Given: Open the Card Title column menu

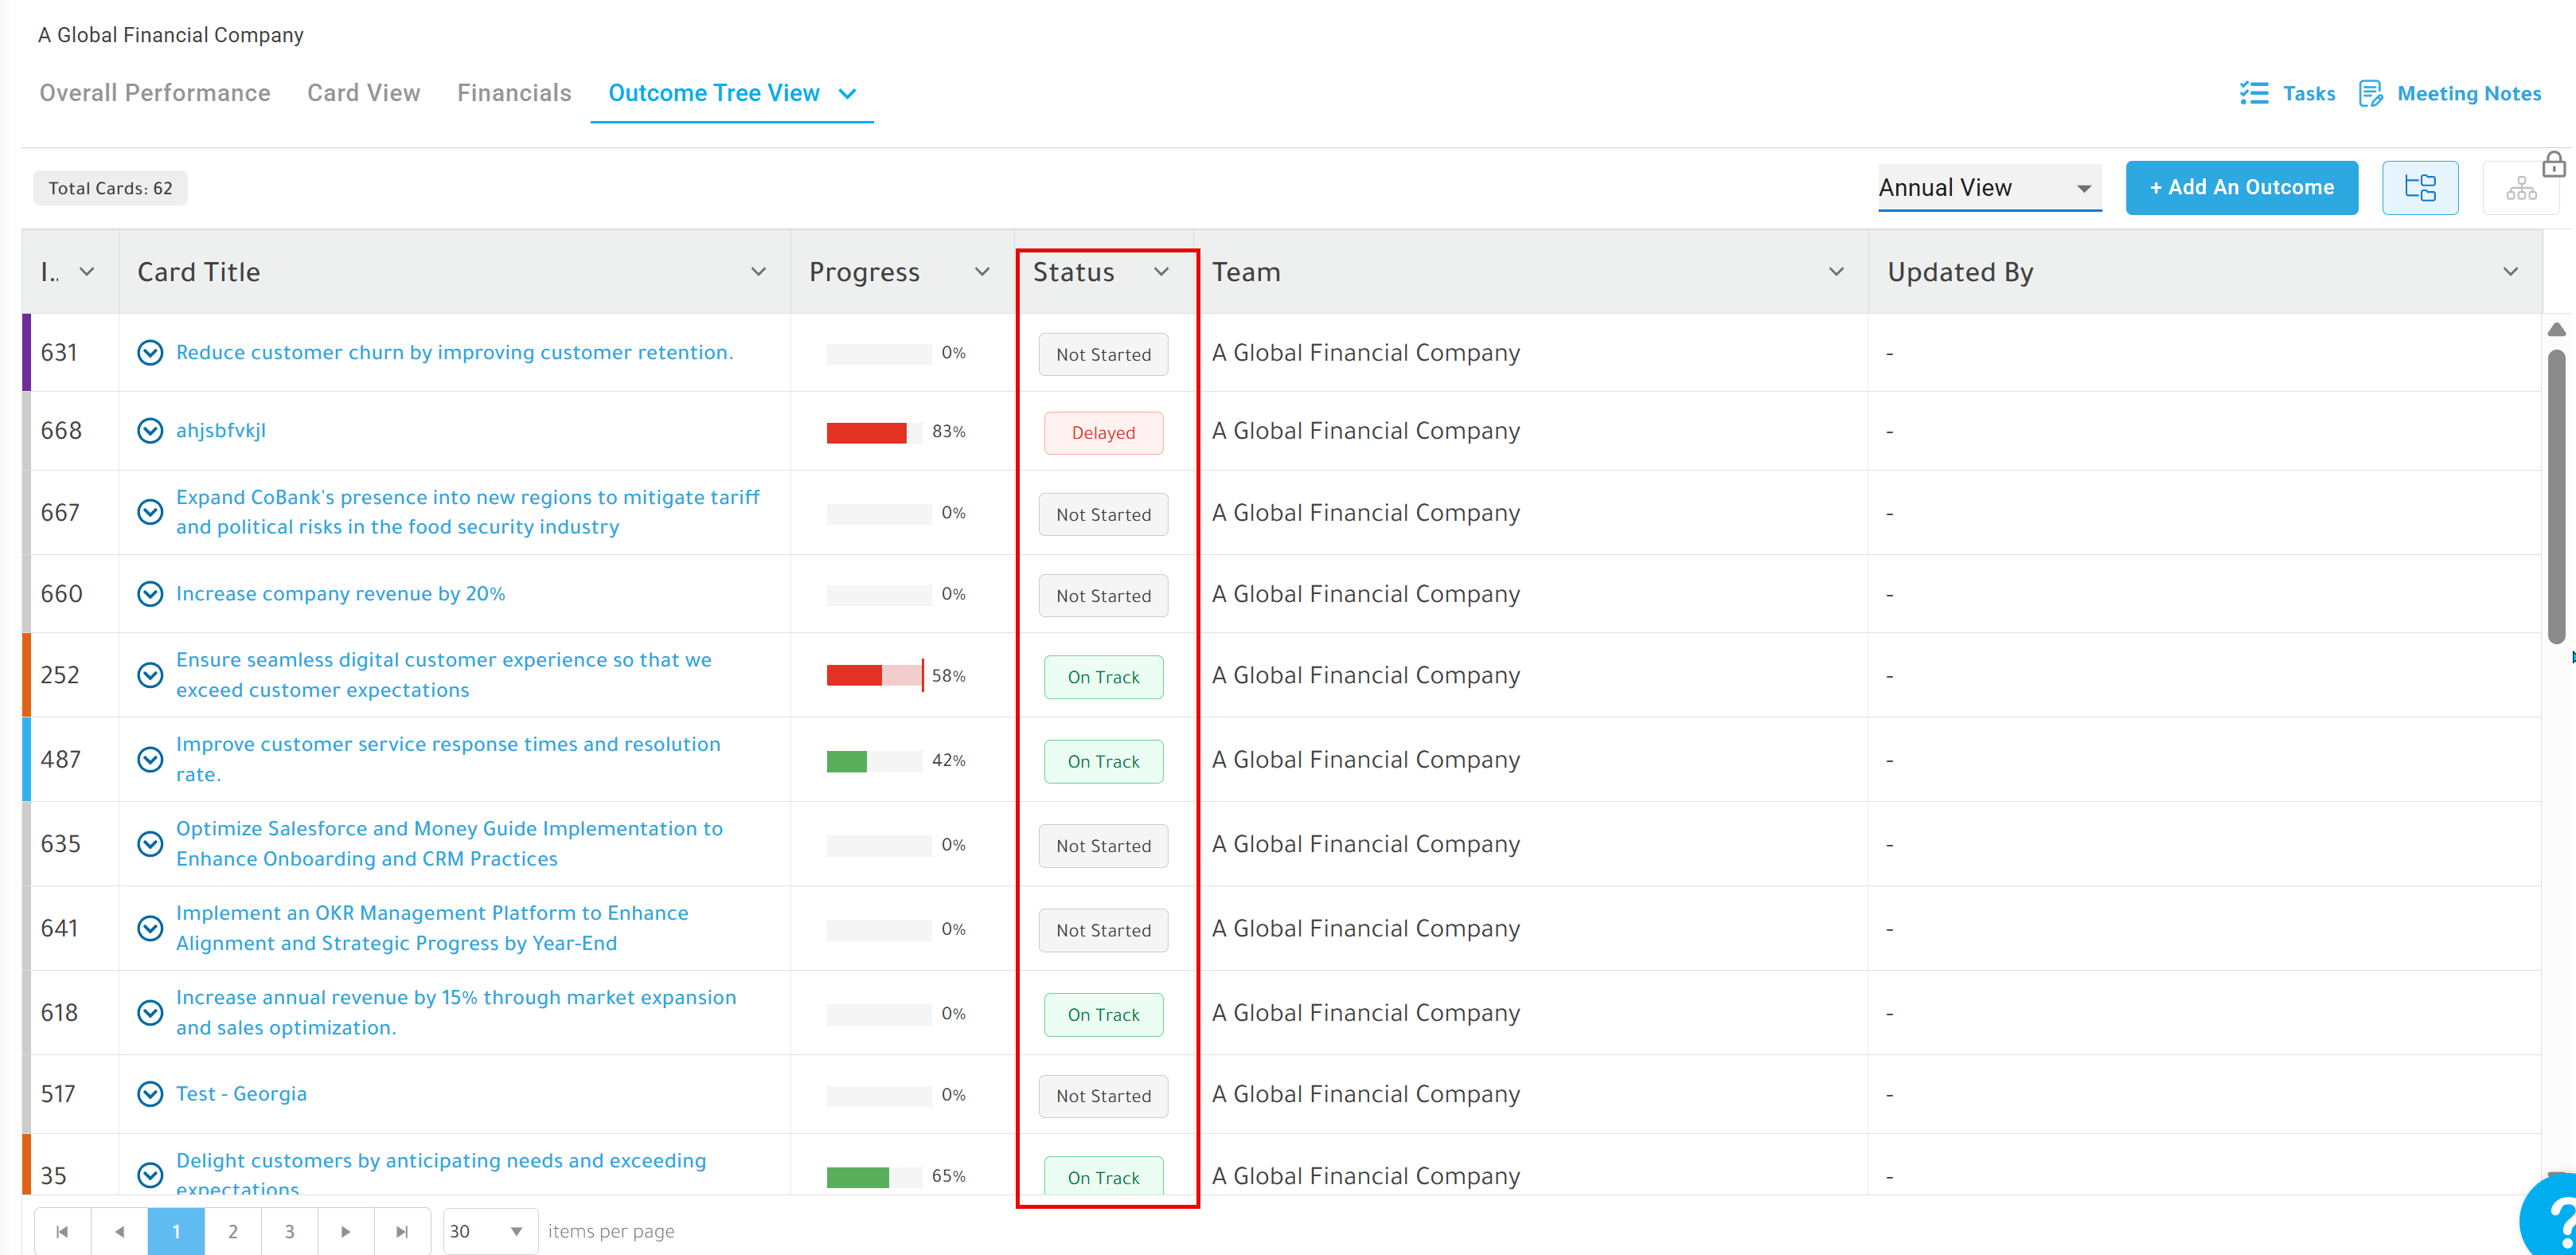Looking at the screenshot, I should pos(759,272).
